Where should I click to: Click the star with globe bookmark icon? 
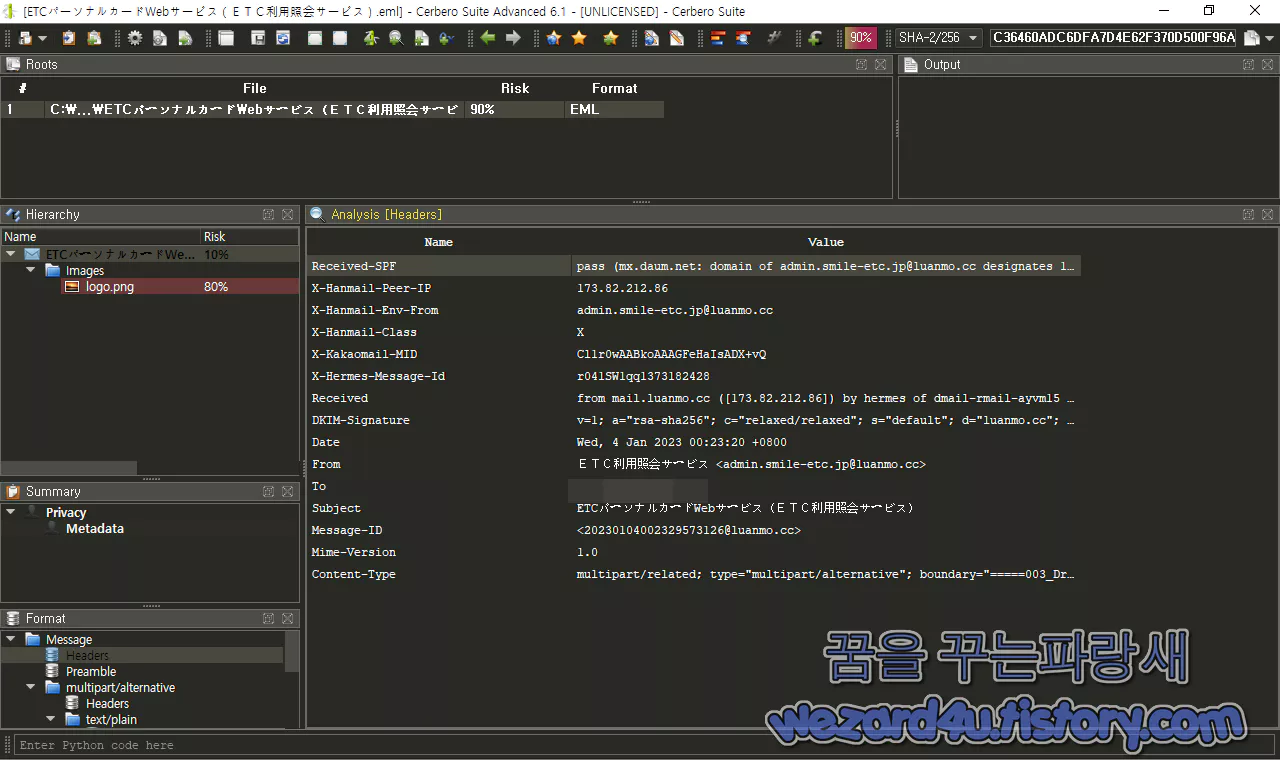coord(554,38)
